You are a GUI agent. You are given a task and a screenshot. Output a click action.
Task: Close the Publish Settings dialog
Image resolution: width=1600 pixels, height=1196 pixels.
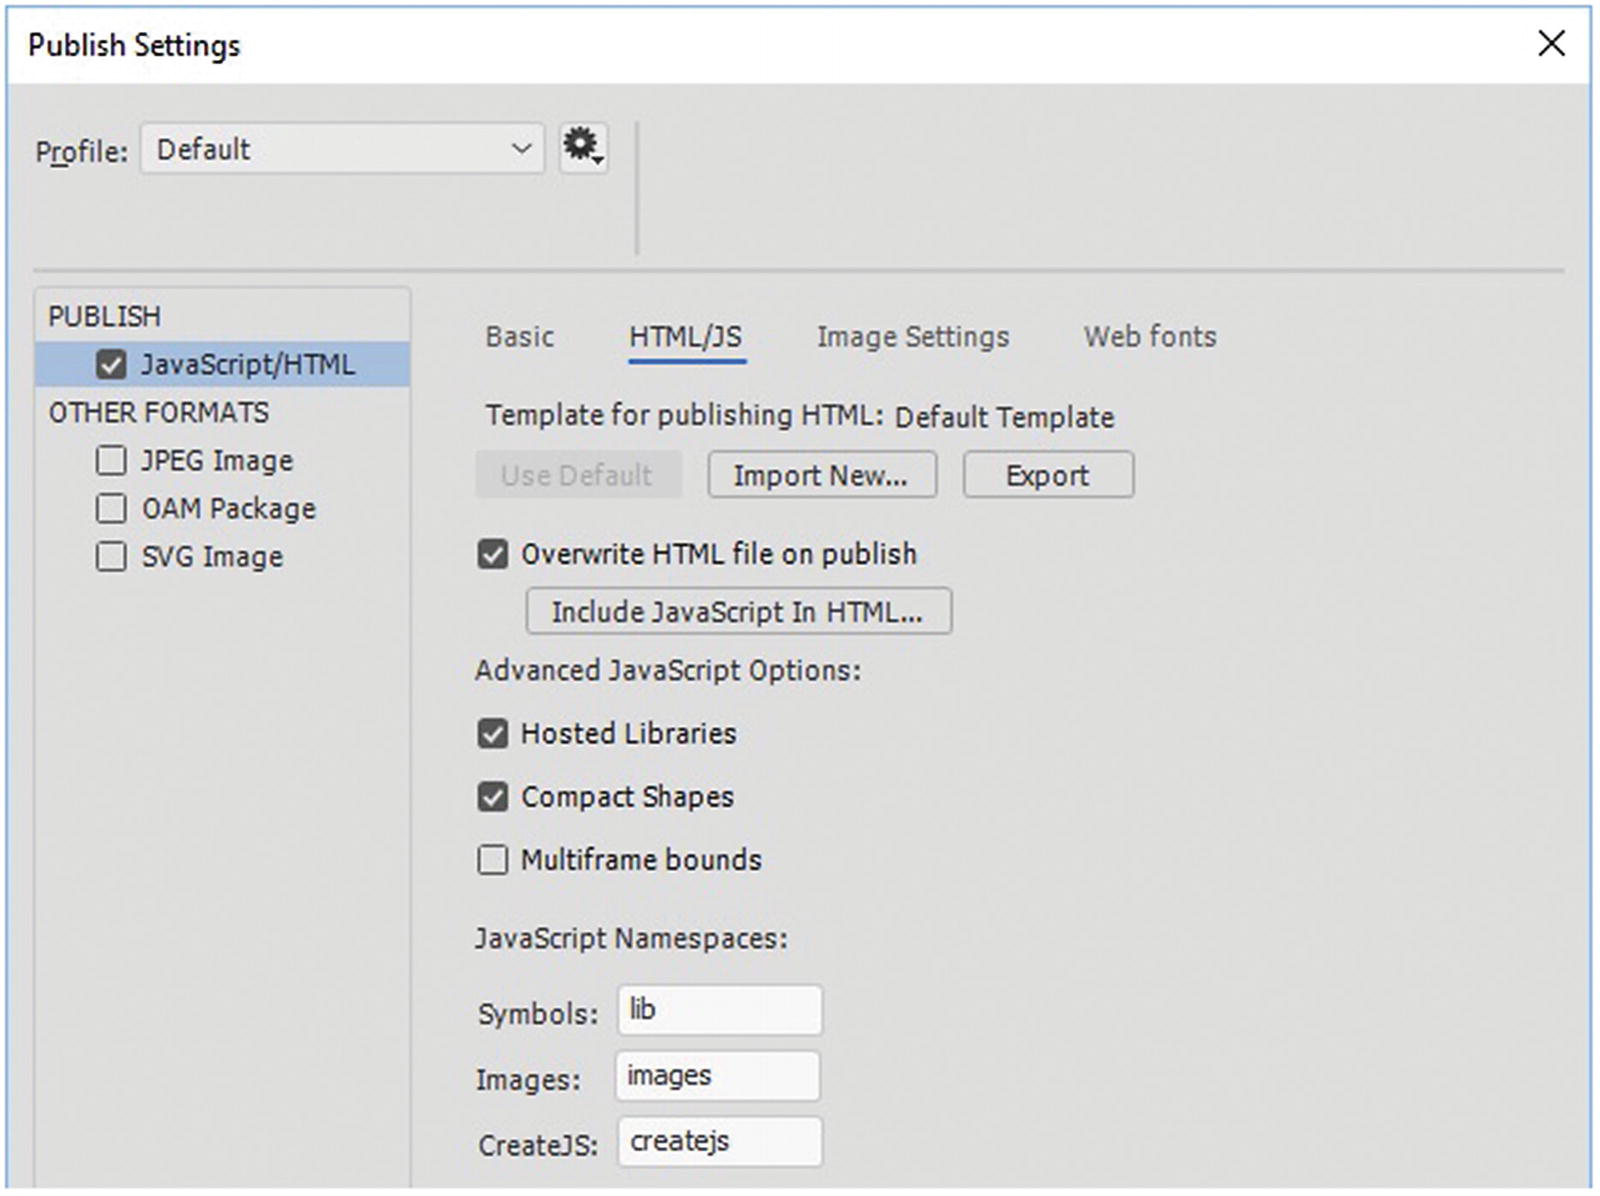click(1551, 44)
